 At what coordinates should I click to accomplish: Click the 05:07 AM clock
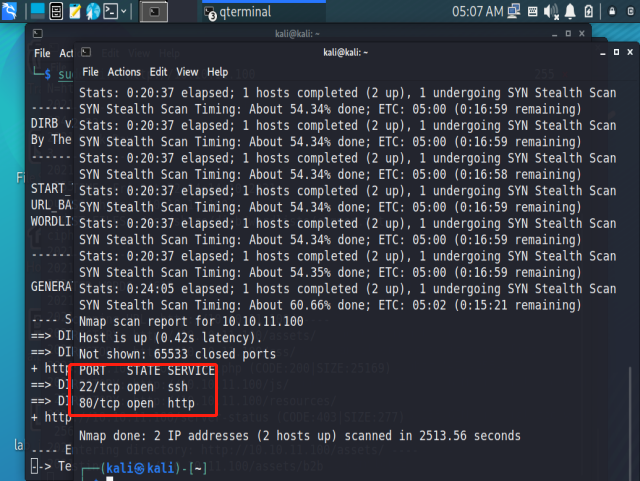pos(477,11)
